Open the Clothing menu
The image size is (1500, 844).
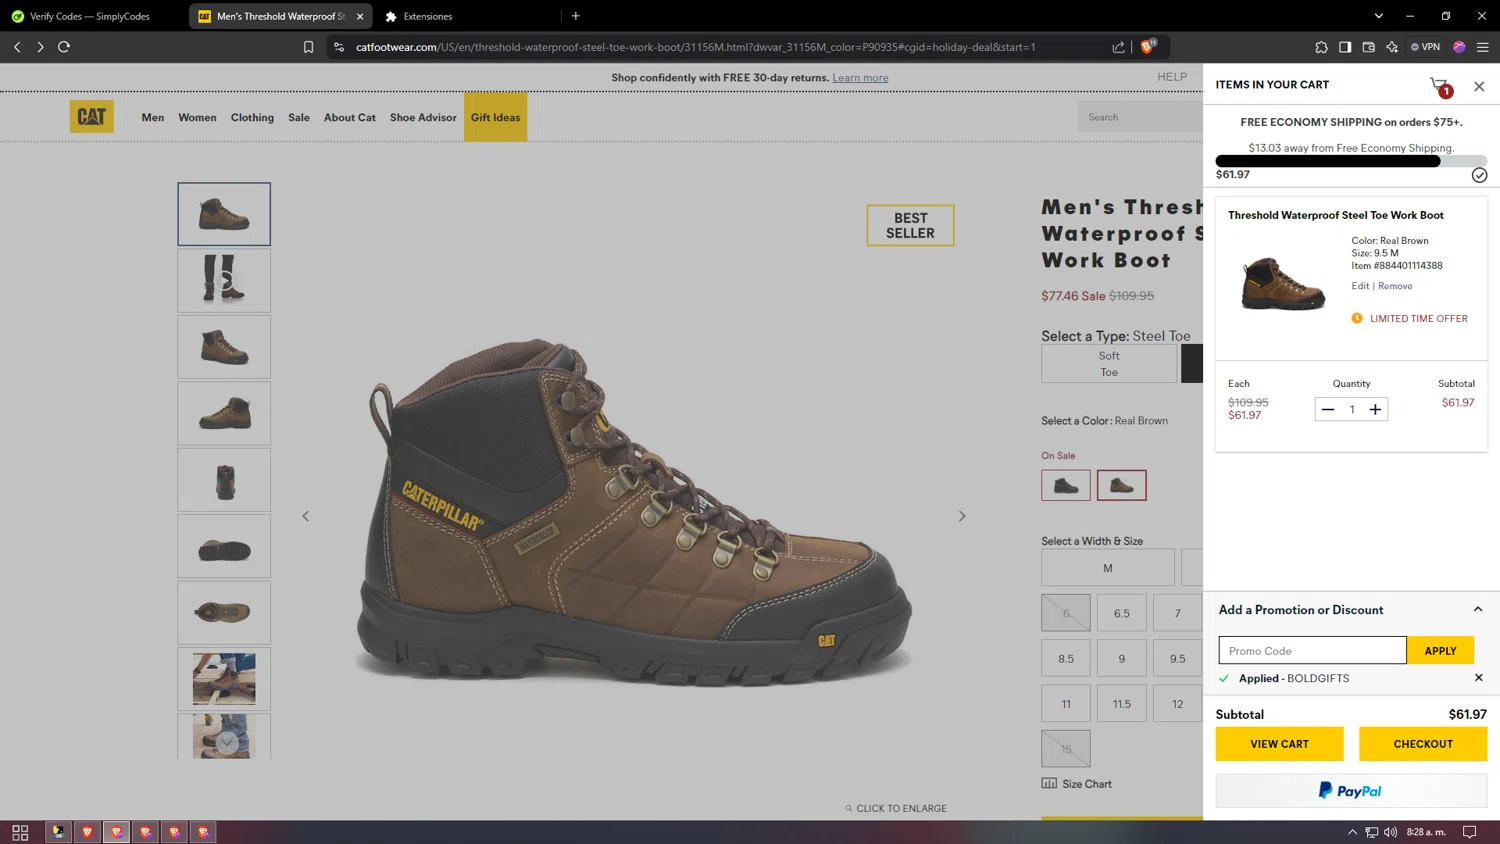tap(252, 117)
